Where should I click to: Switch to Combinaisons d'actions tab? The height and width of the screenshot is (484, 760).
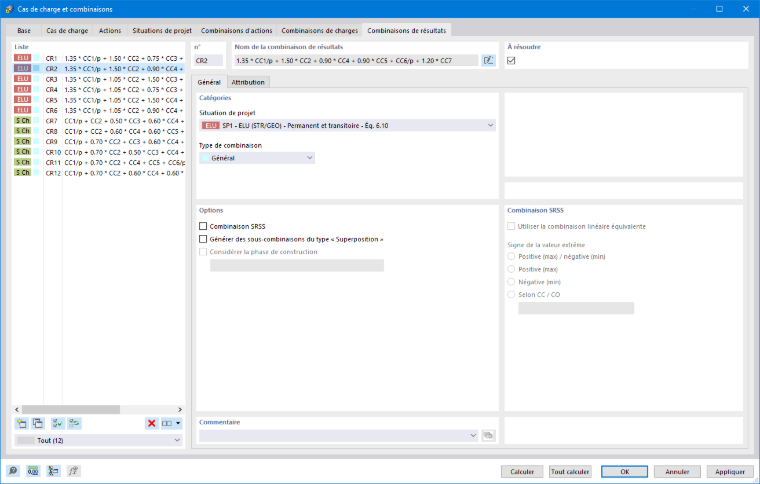[237, 31]
